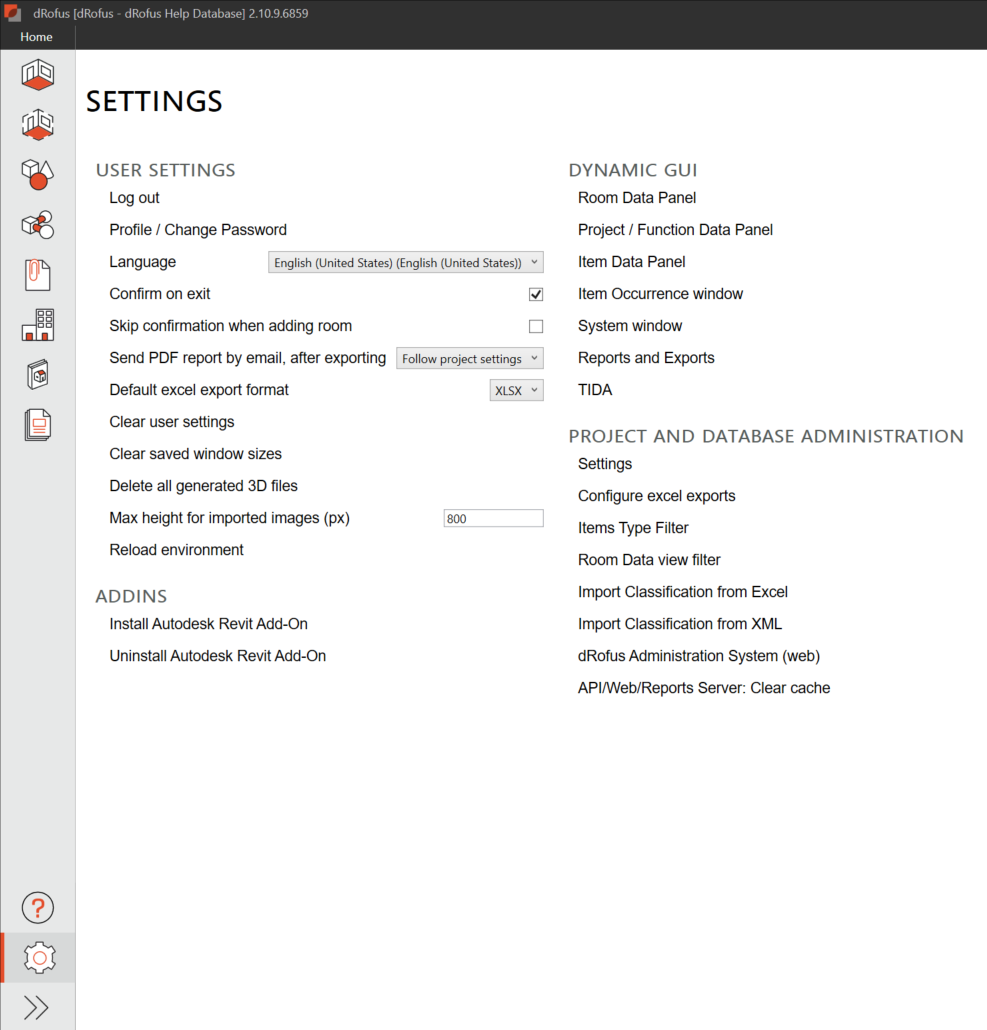Open the Default excel export format dropdown

point(517,391)
